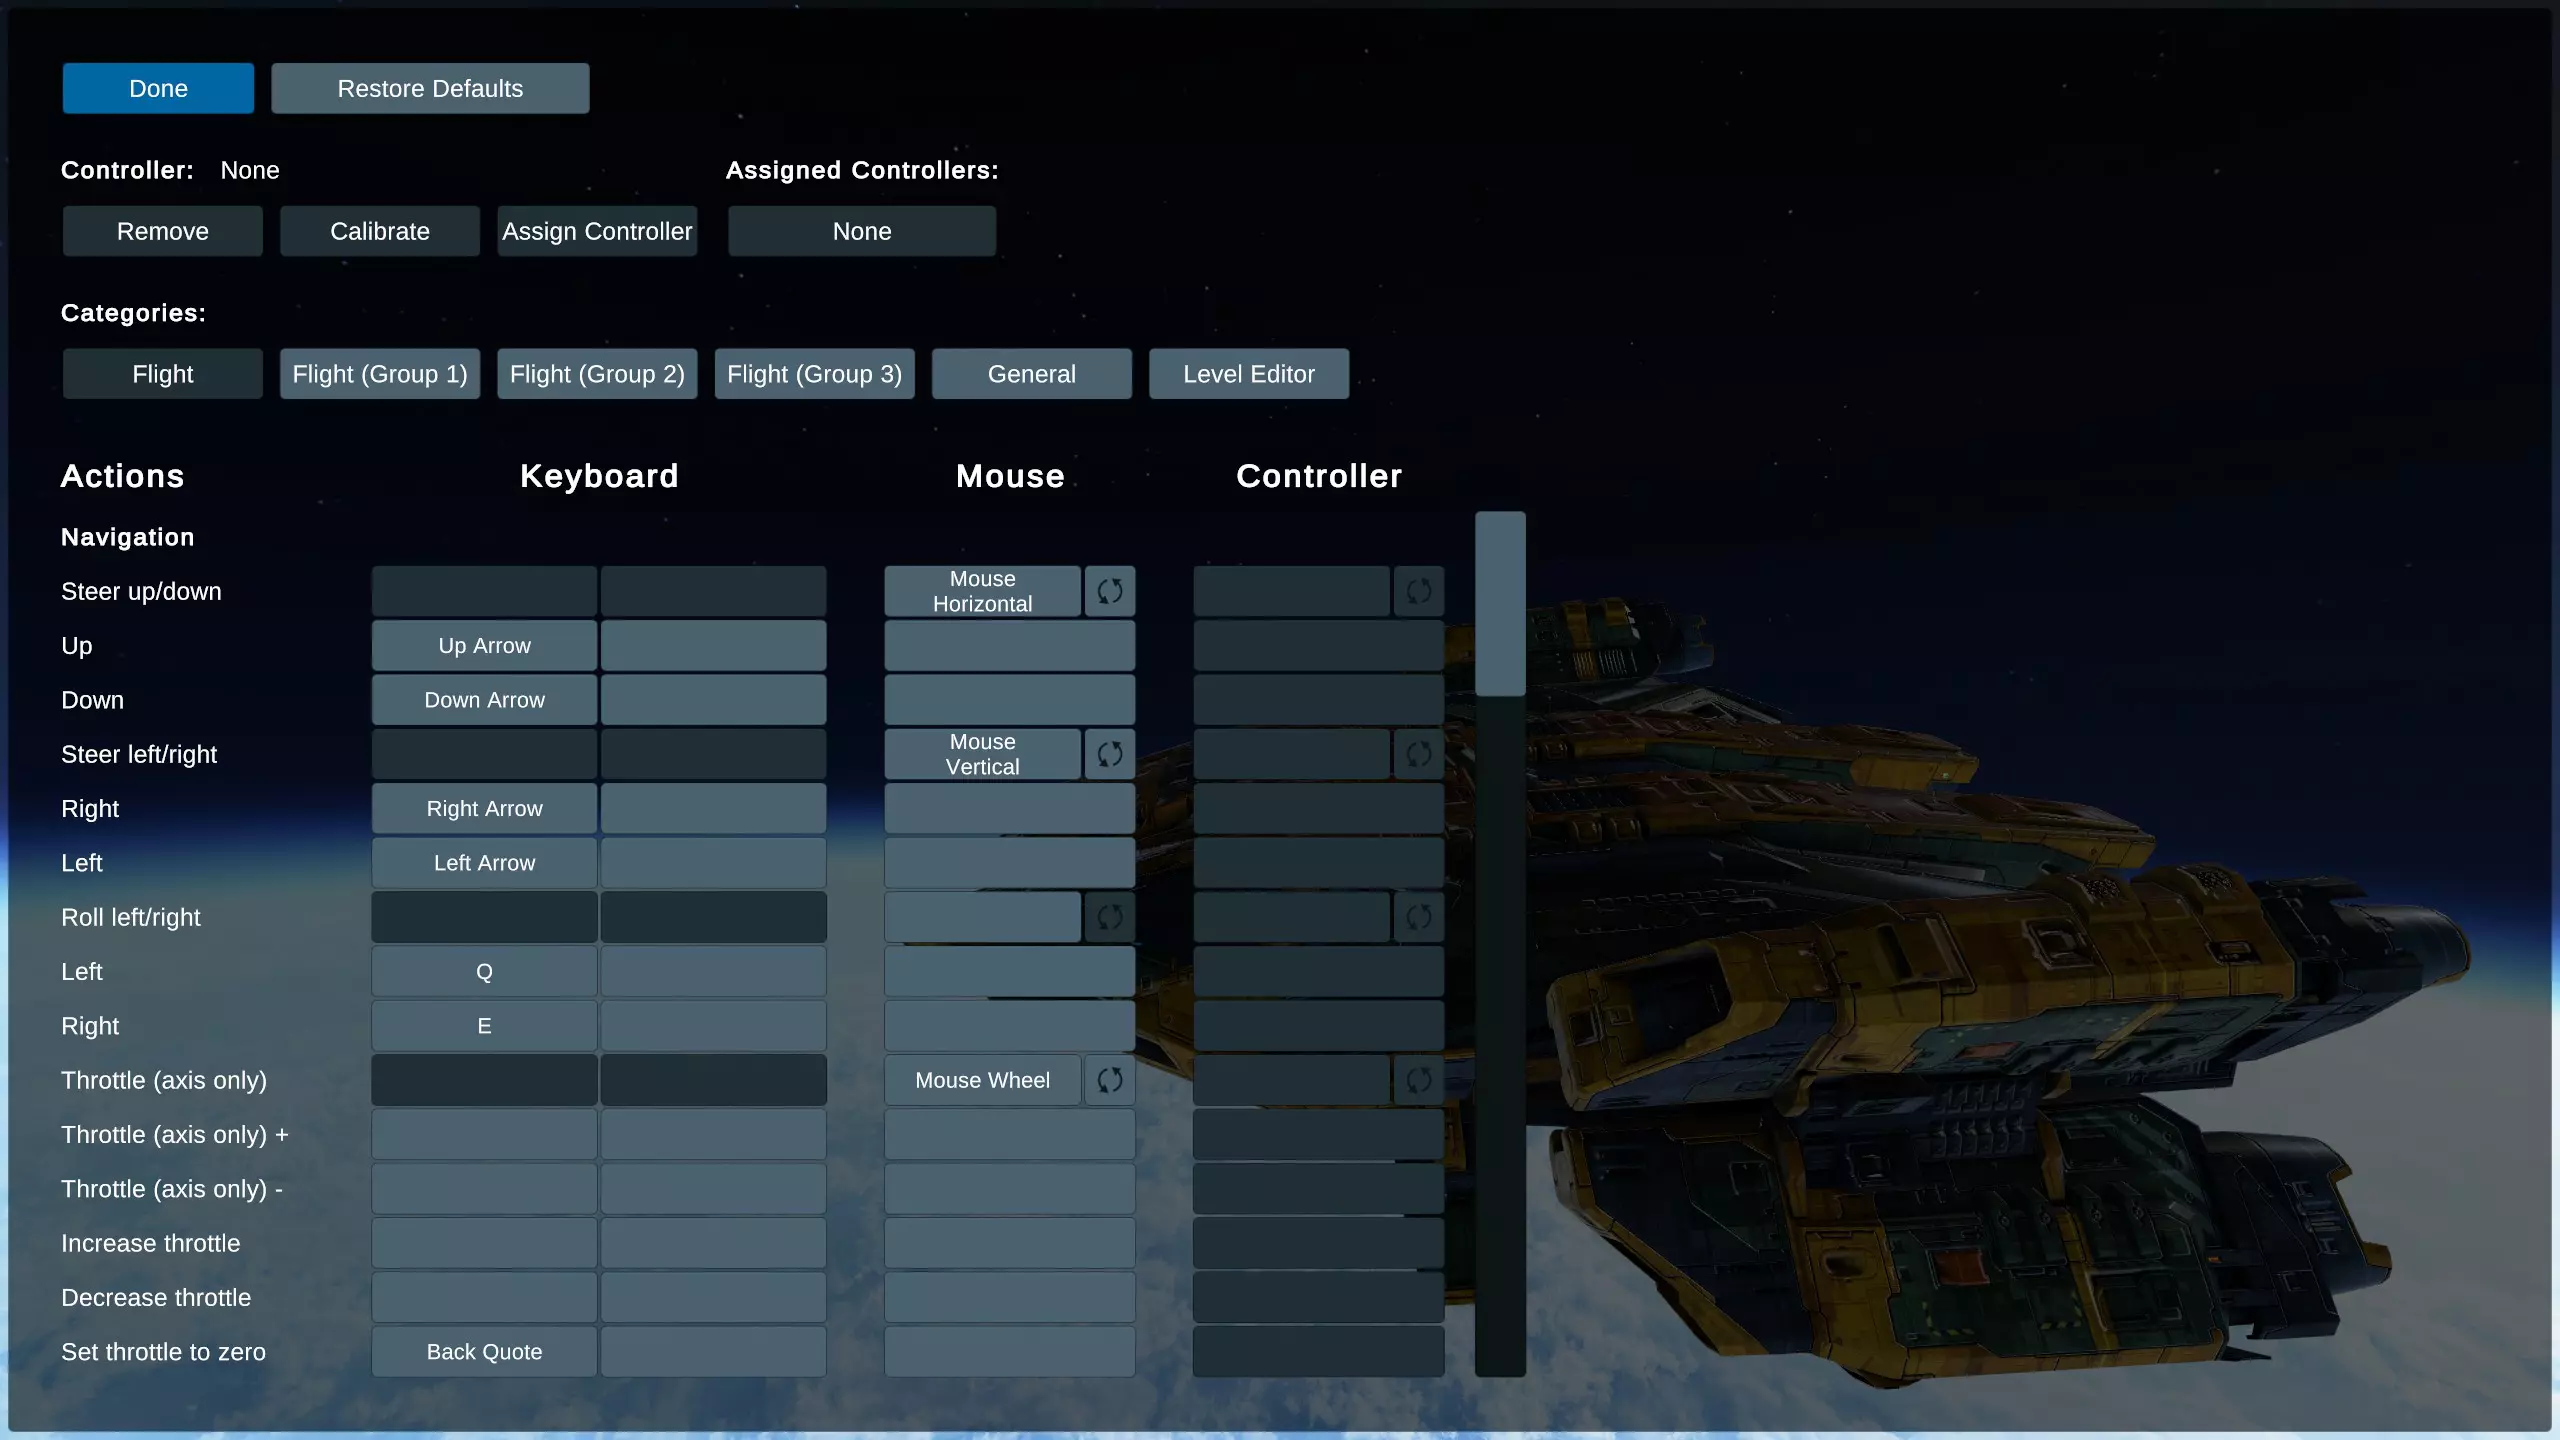Invert the Steer left/right controller axis
The height and width of the screenshot is (1440, 2560).
pos(1418,754)
